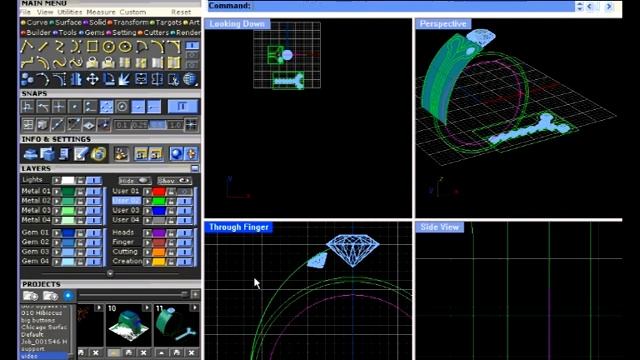Click the Reset button in Main Menu
The width and height of the screenshot is (640, 360).
[x=181, y=12]
